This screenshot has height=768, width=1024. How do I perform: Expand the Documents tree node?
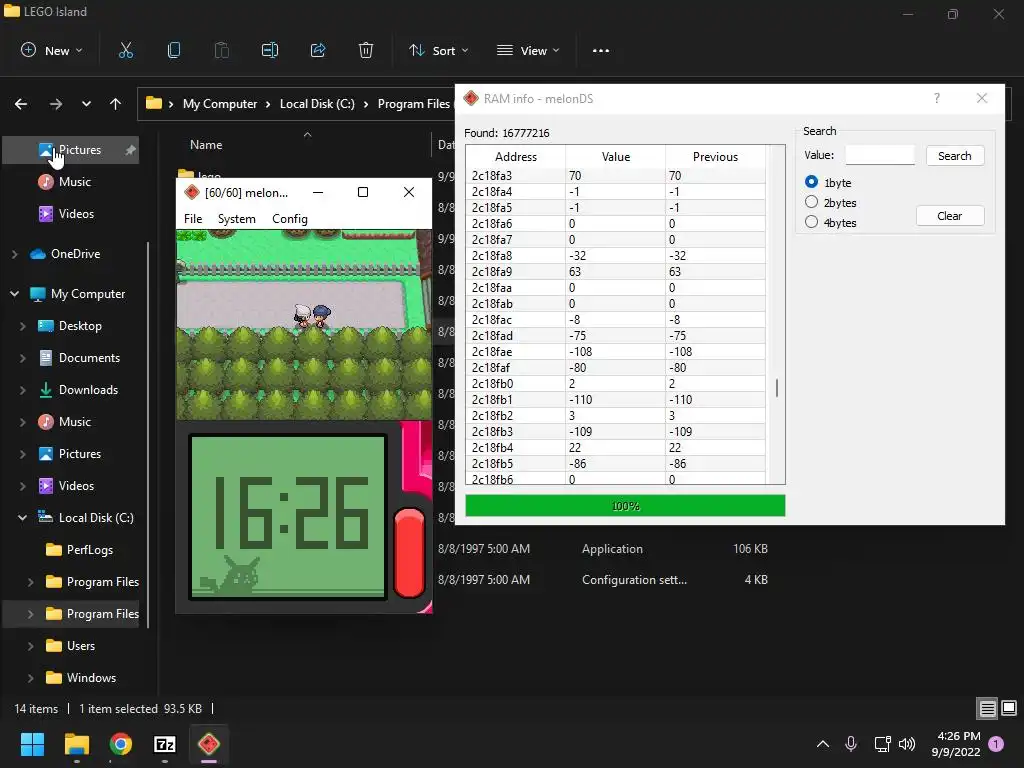click(x=22, y=358)
